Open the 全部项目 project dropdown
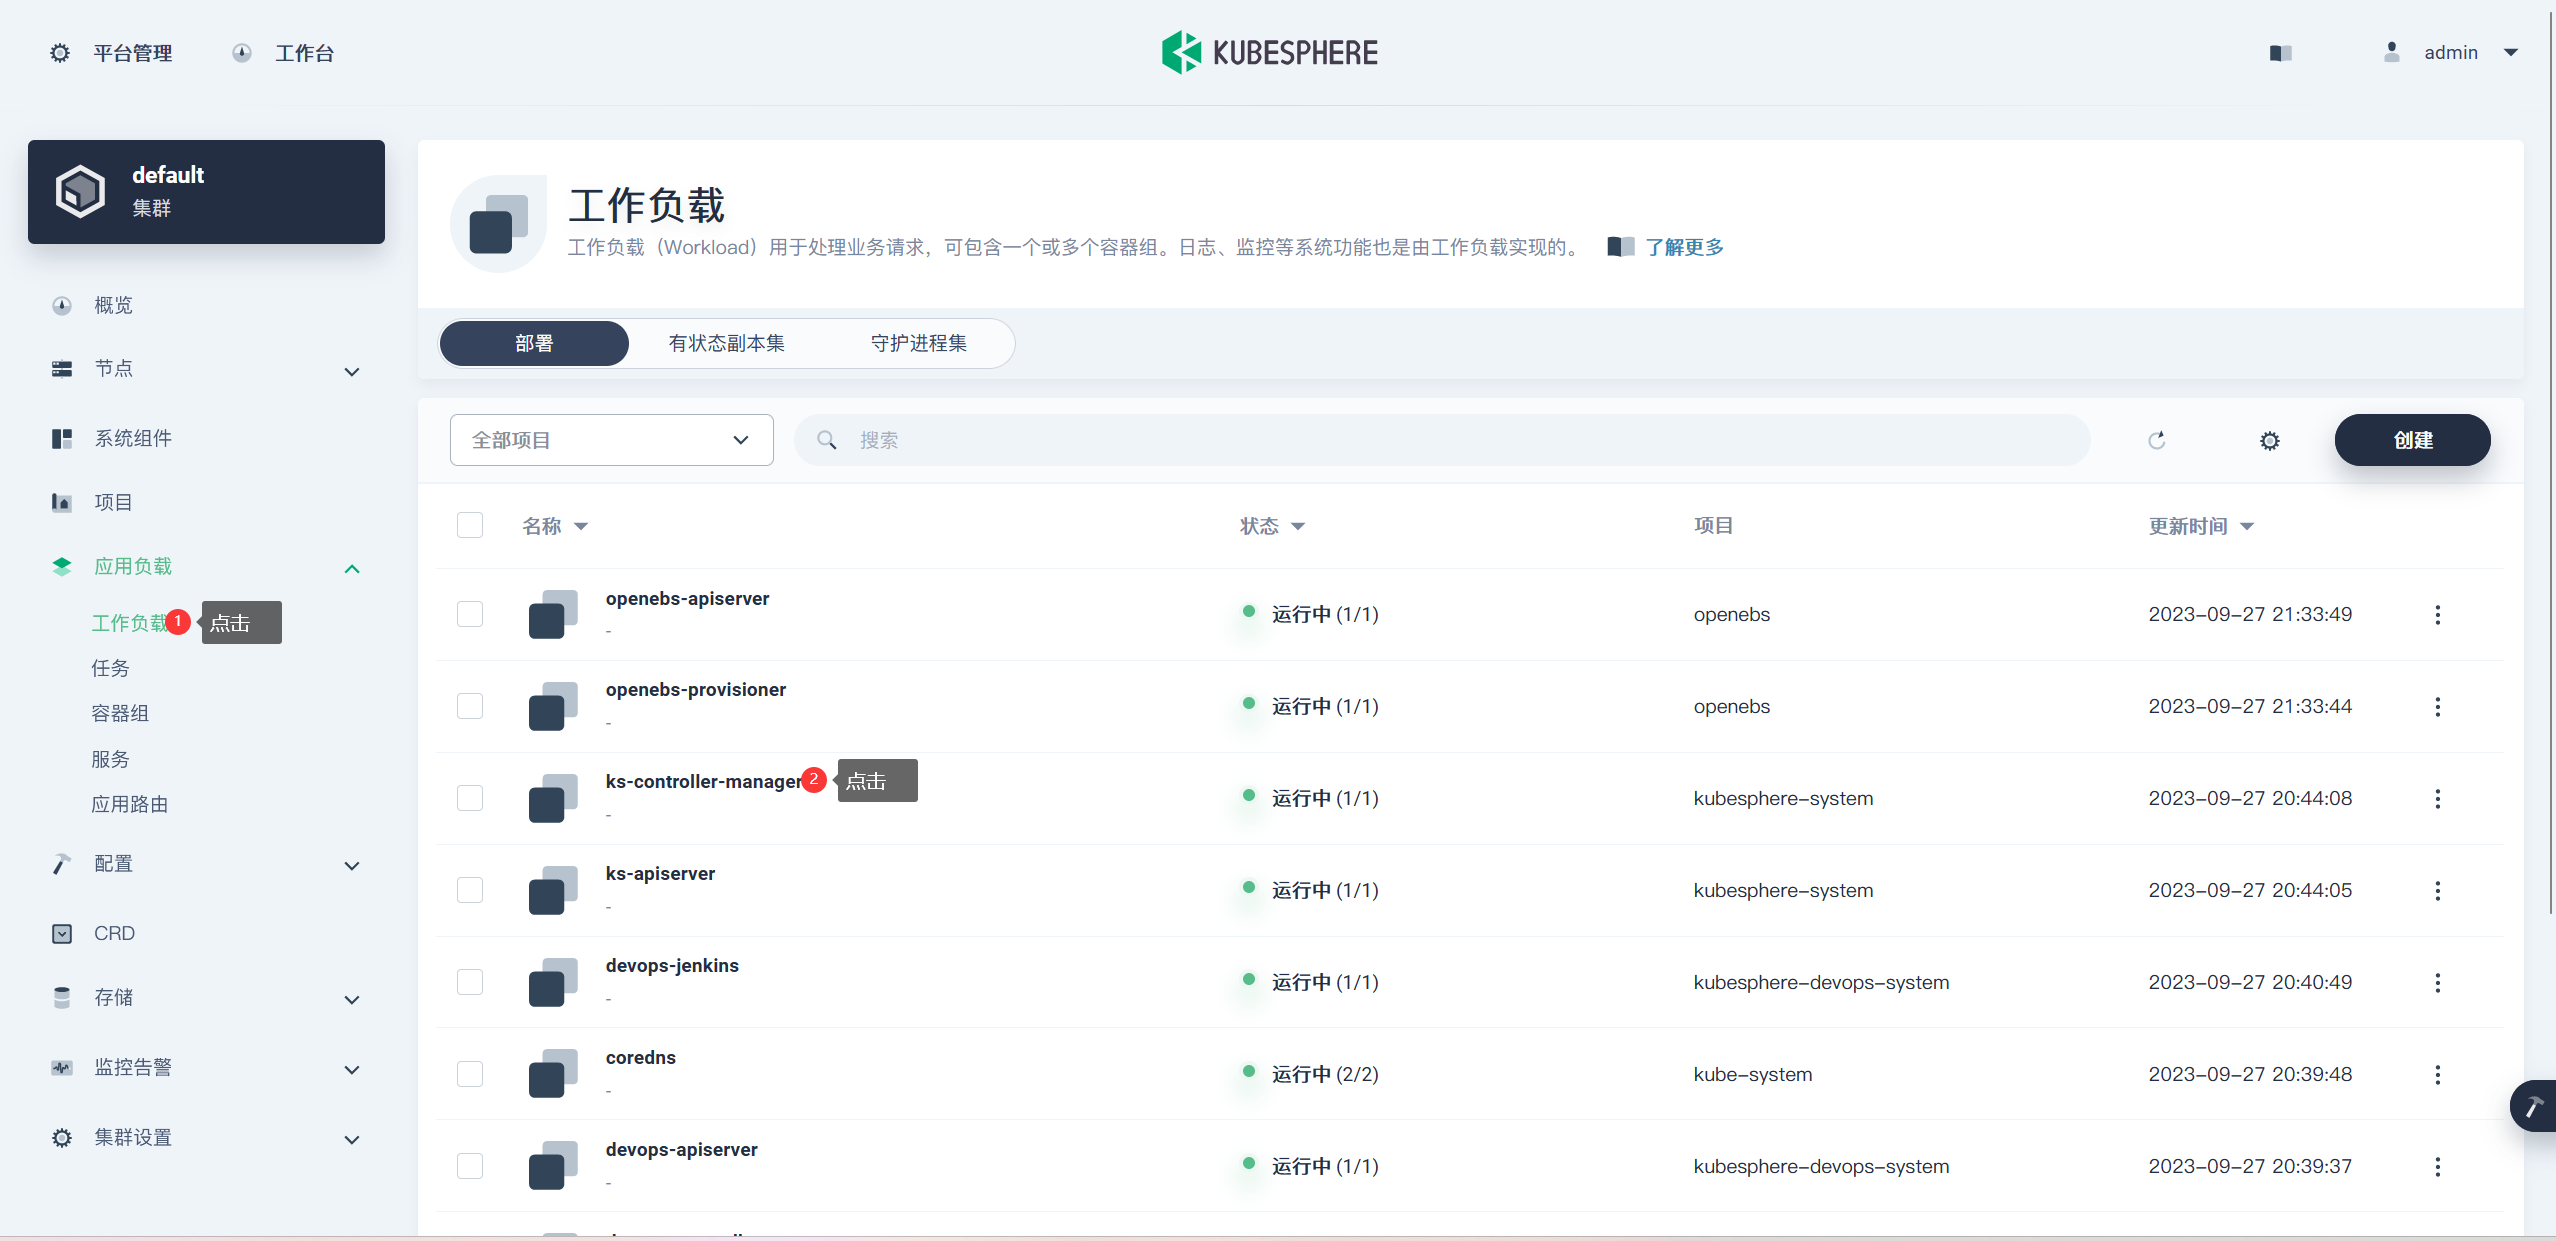This screenshot has width=2556, height=1241. tap(612, 440)
